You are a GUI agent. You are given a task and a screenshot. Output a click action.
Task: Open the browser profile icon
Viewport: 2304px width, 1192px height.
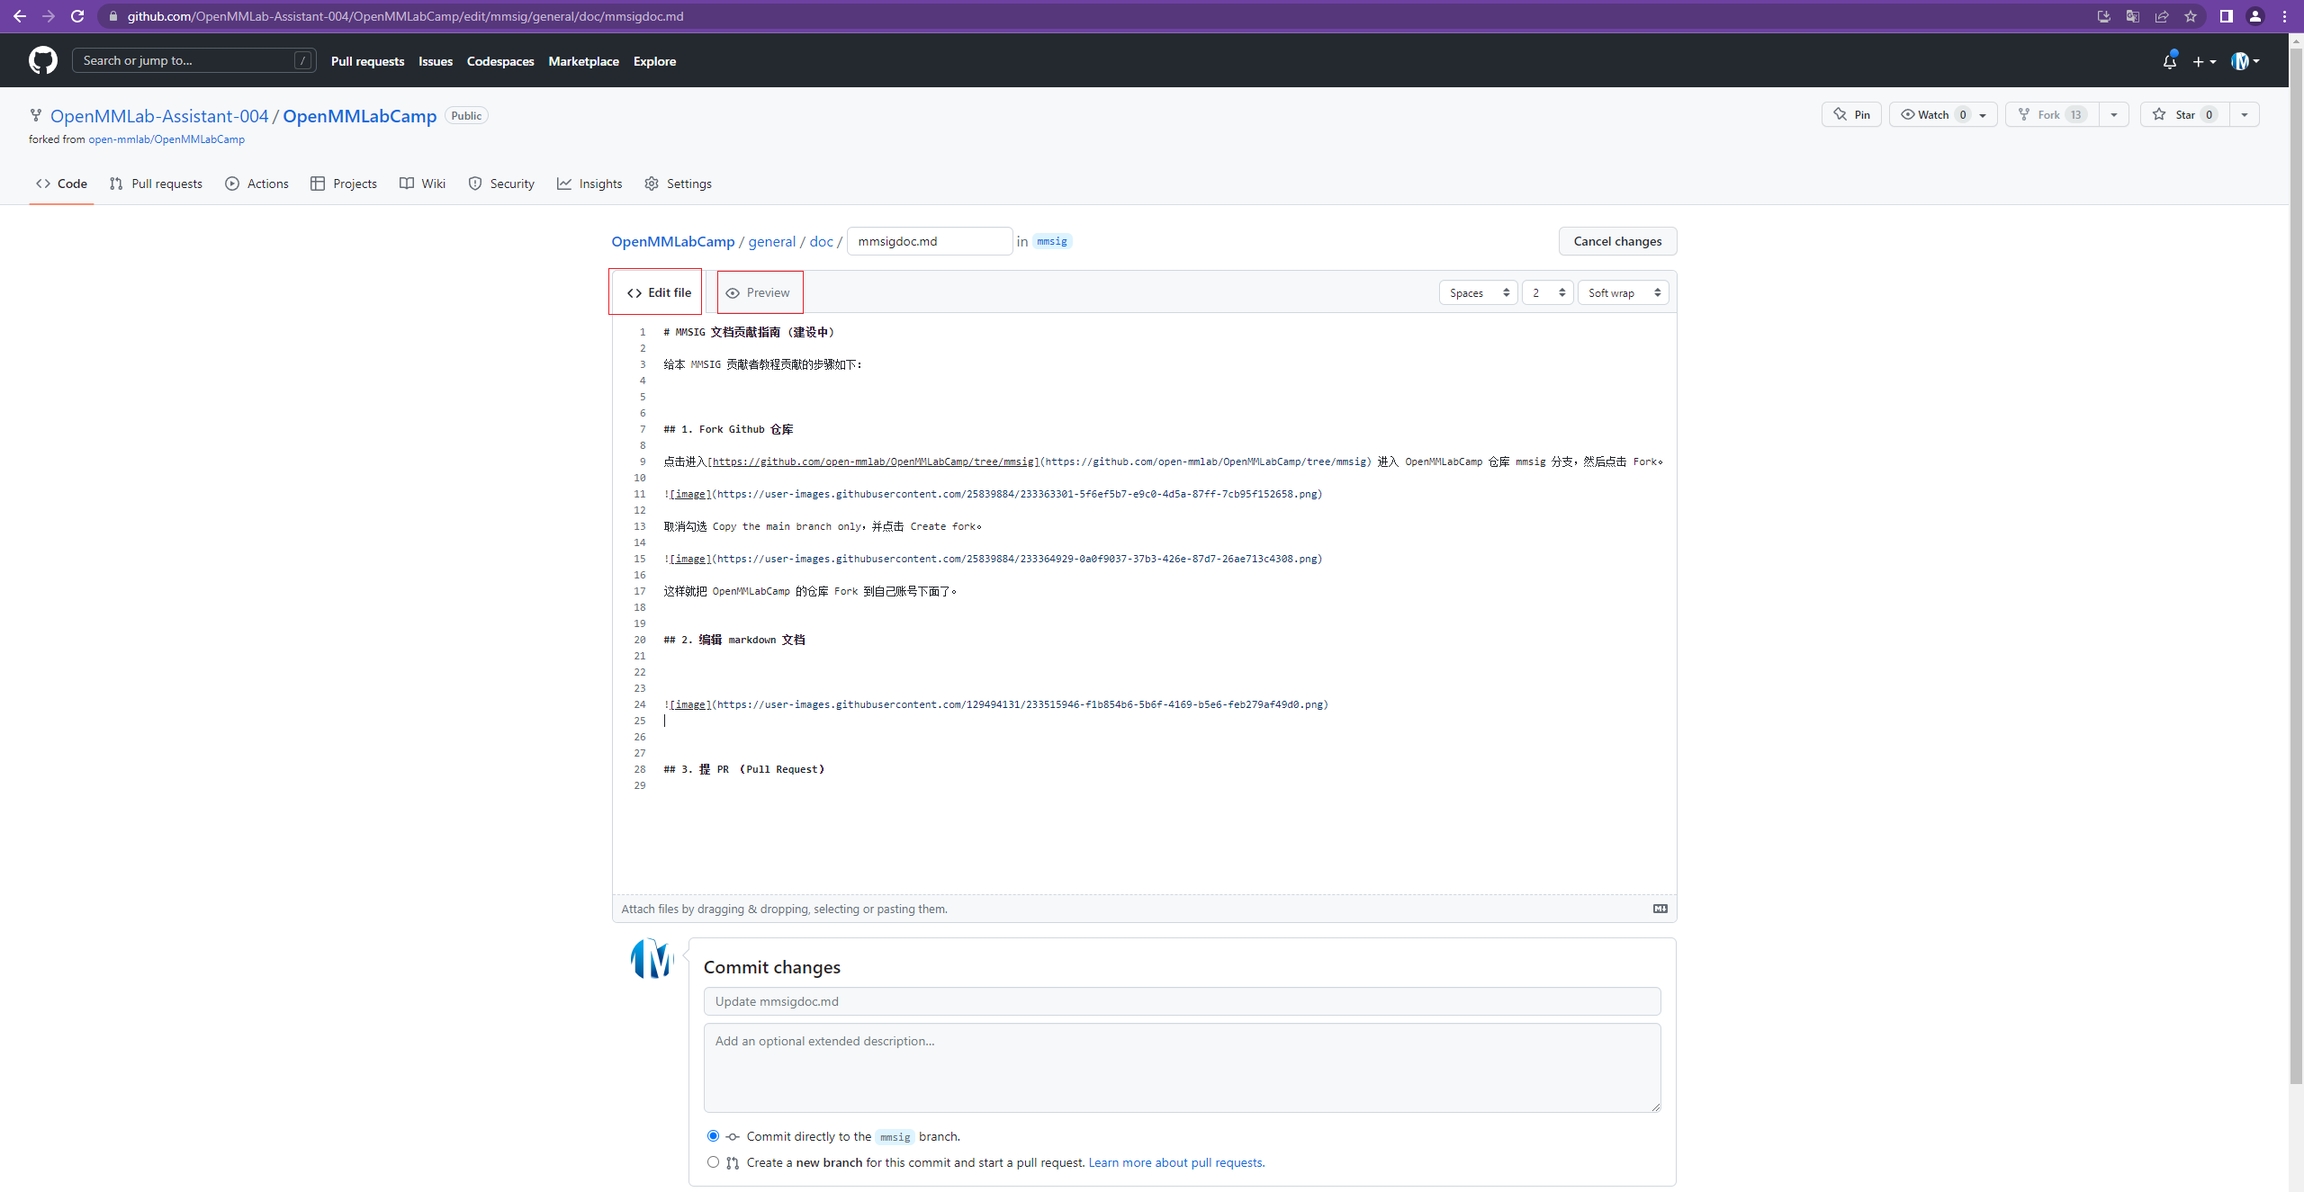[x=2255, y=16]
